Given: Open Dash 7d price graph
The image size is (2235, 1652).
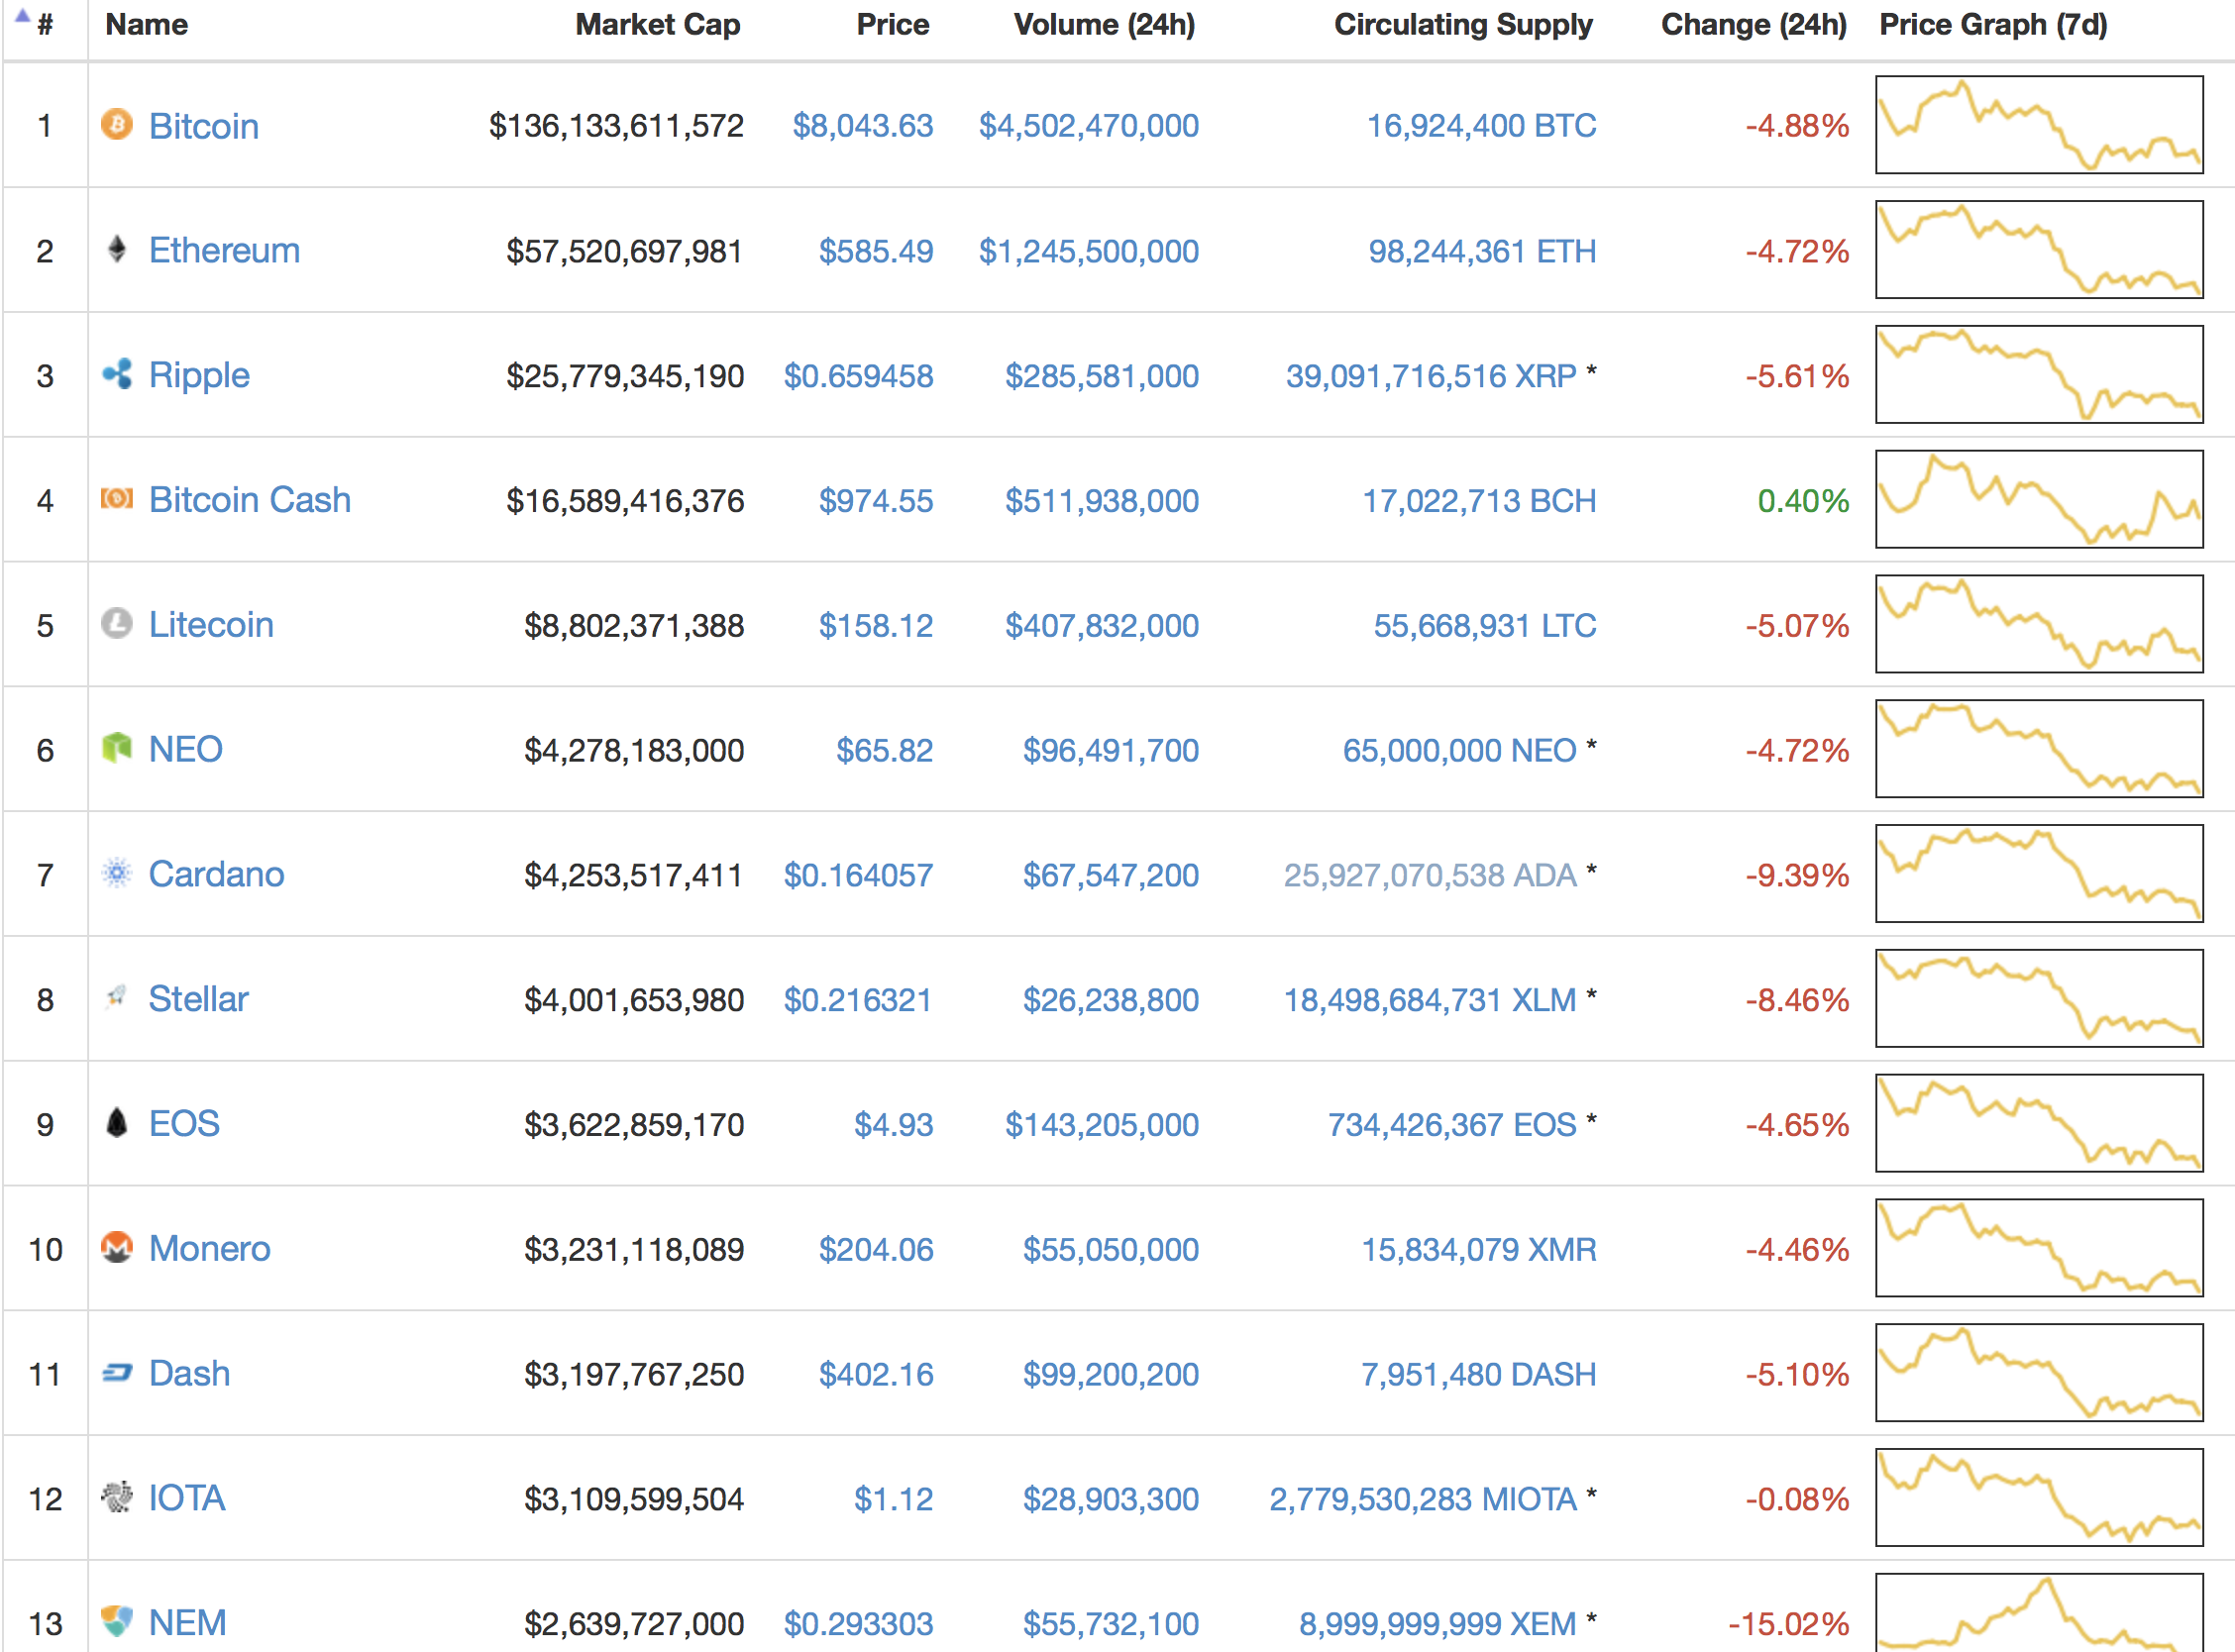Looking at the screenshot, I should pos(2039,1372).
